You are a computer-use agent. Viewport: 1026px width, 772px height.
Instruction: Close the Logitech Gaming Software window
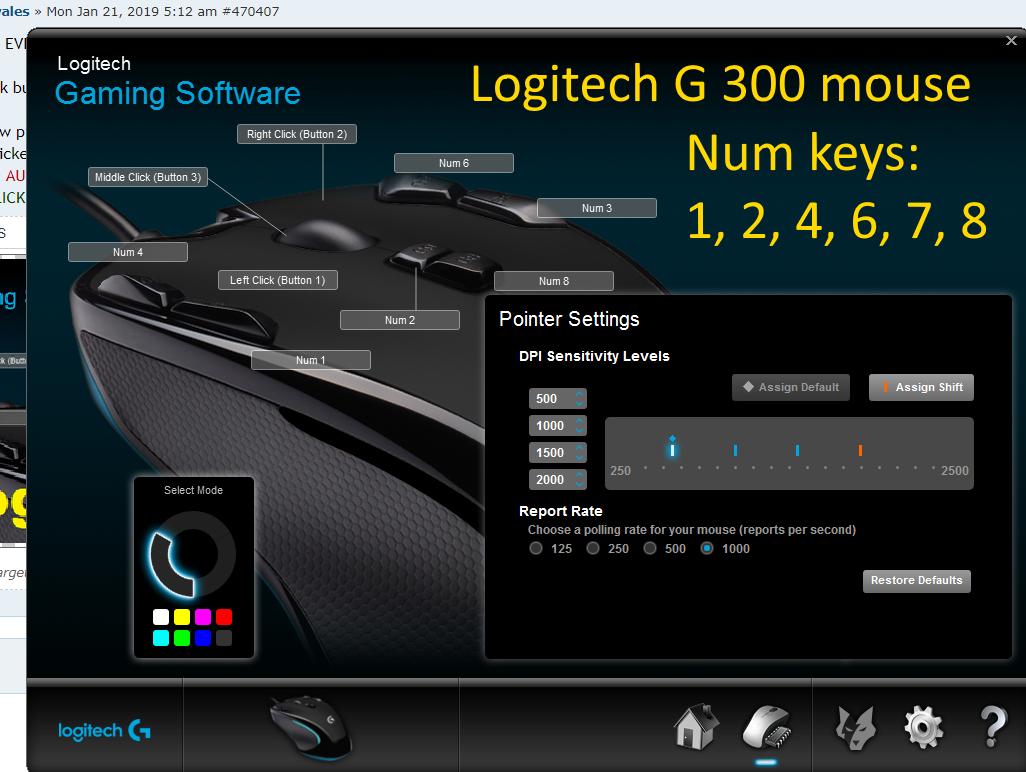(x=1011, y=41)
